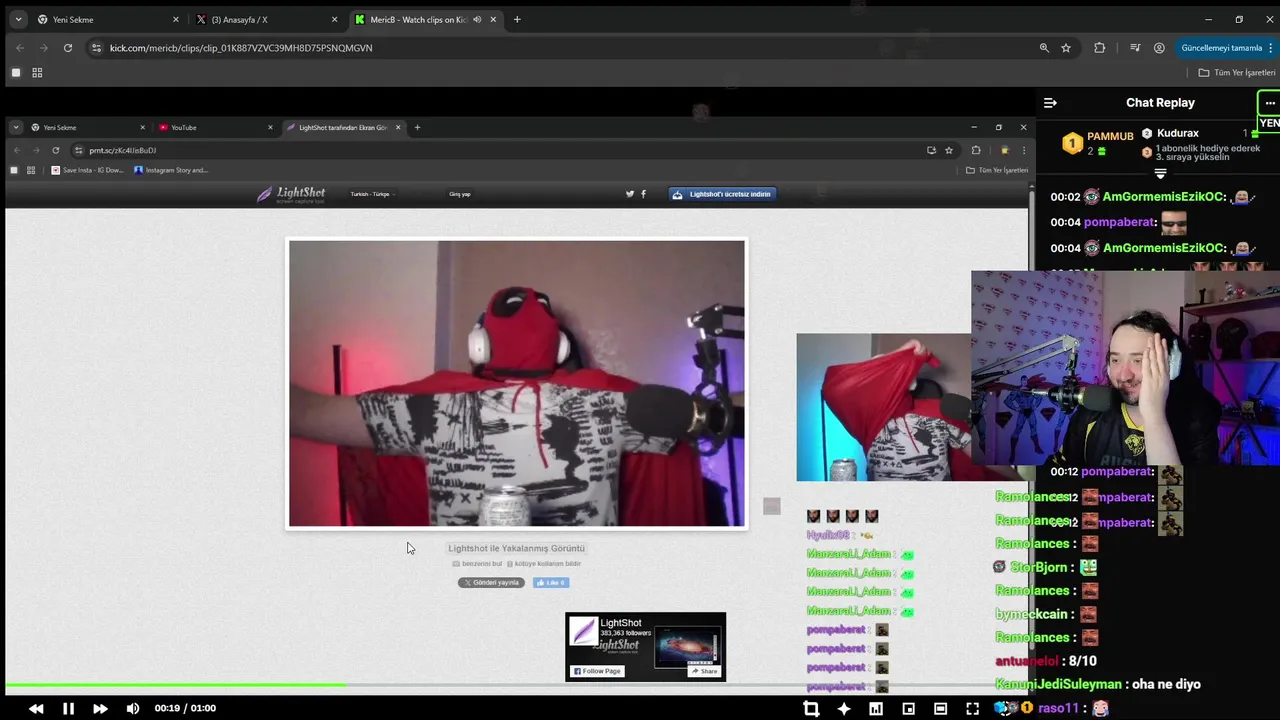Expand the gifter leaderboard chevron below Kudurax
Screen dimensions: 1280x720
point(1160,174)
